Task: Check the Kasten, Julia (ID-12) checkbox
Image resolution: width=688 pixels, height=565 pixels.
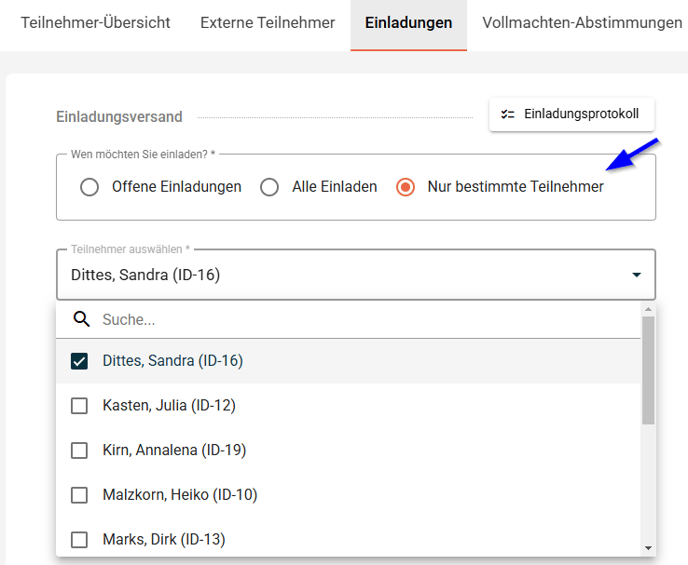Action: pos(79,406)
